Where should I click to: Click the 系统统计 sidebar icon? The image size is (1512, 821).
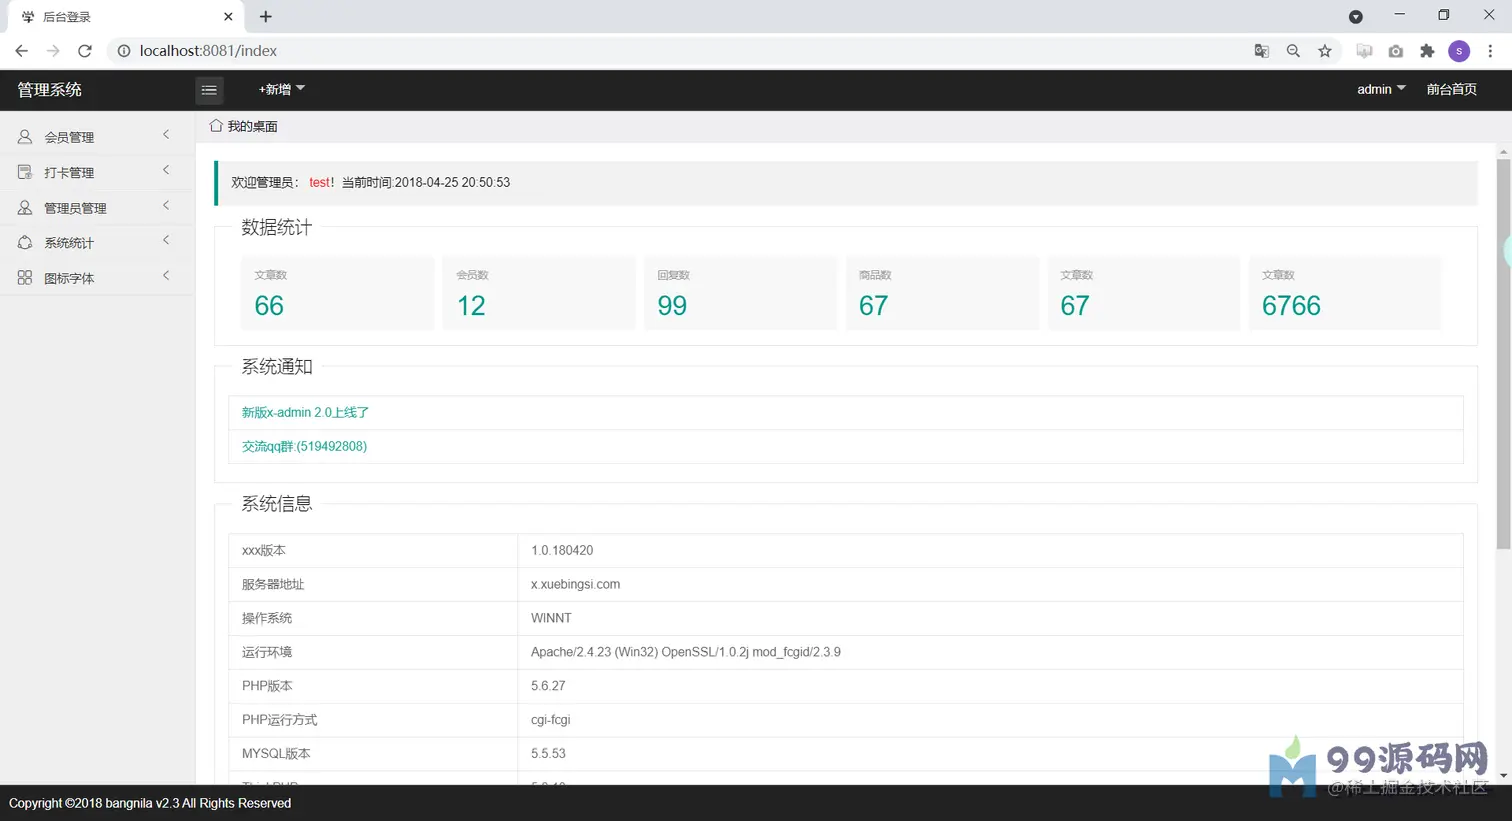[x=25, y=242]
